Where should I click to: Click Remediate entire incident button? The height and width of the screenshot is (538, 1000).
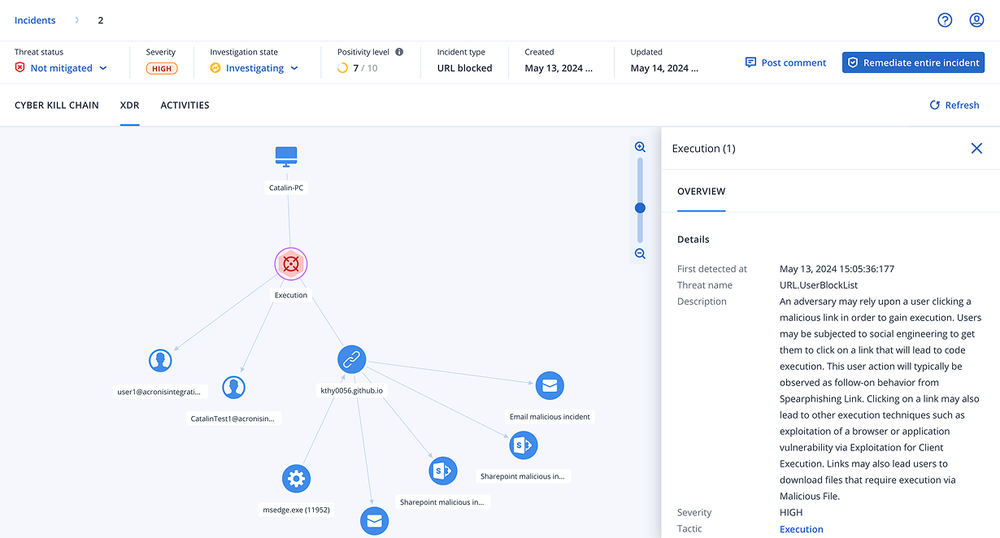pos(913,62)
